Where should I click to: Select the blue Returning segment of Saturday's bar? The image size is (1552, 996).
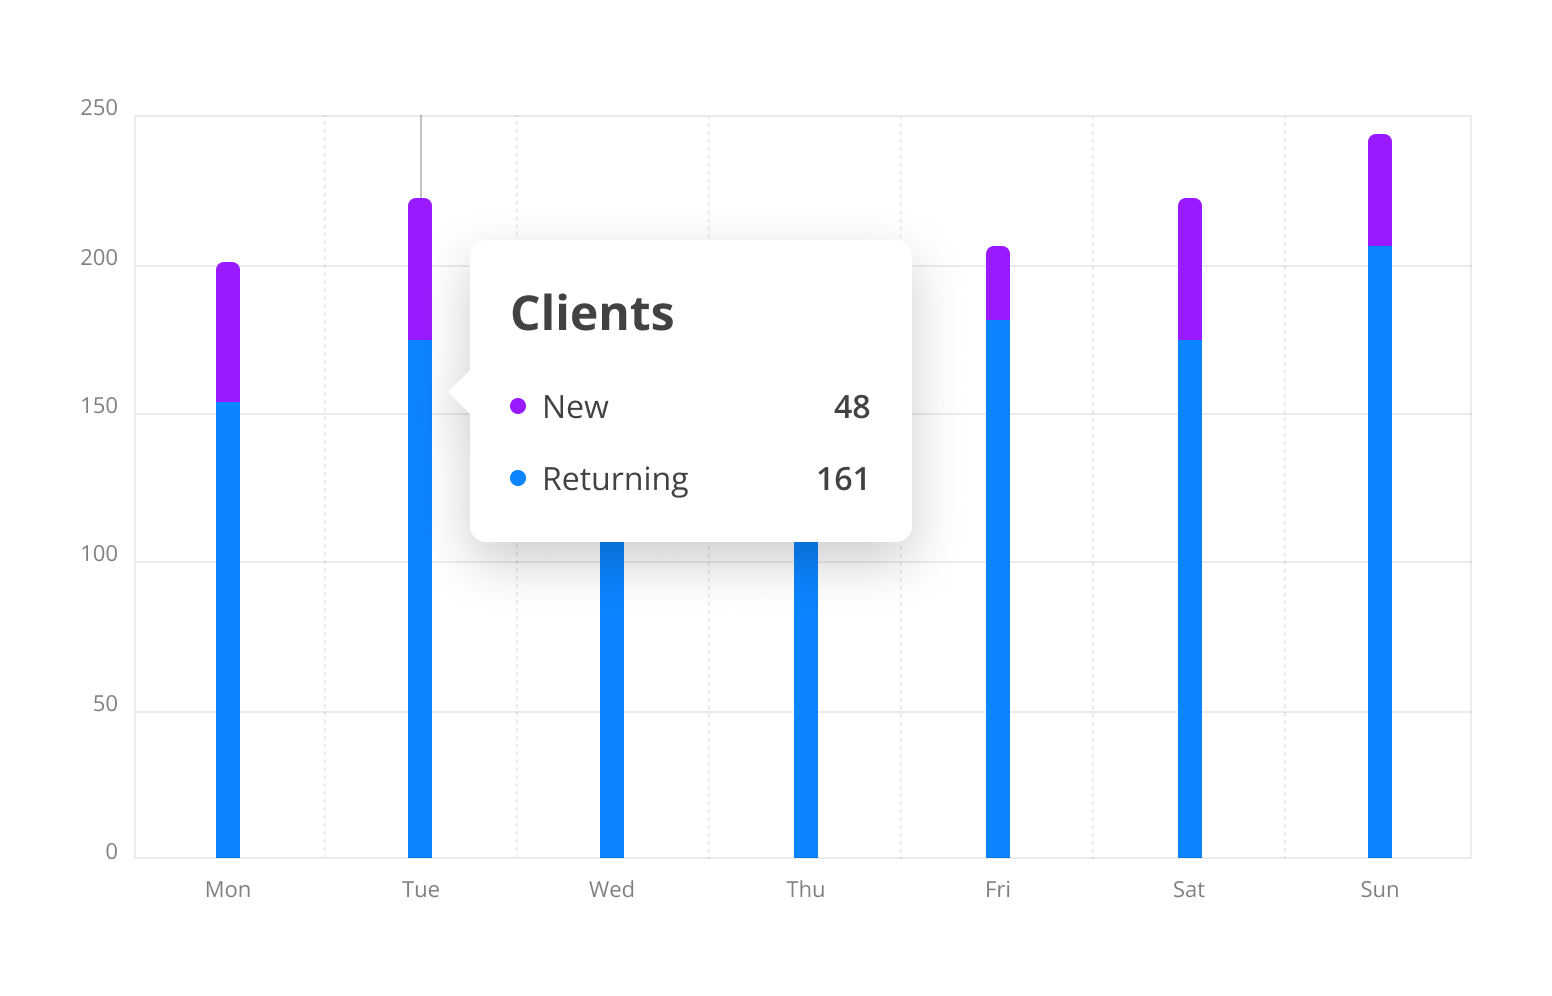point(1190,600)
